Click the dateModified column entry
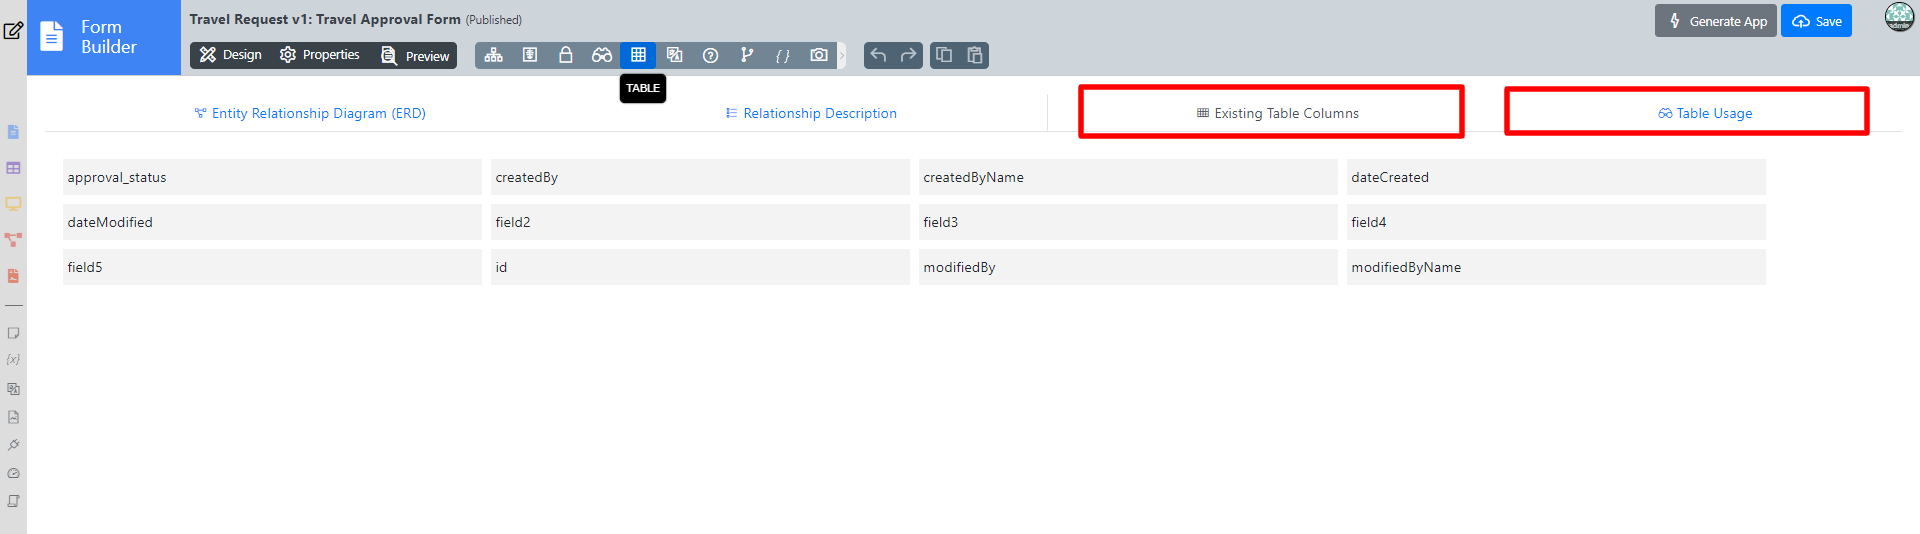The height and width of the screenshot is (534, 1920). pyautogui.click(x=272, y=222)
